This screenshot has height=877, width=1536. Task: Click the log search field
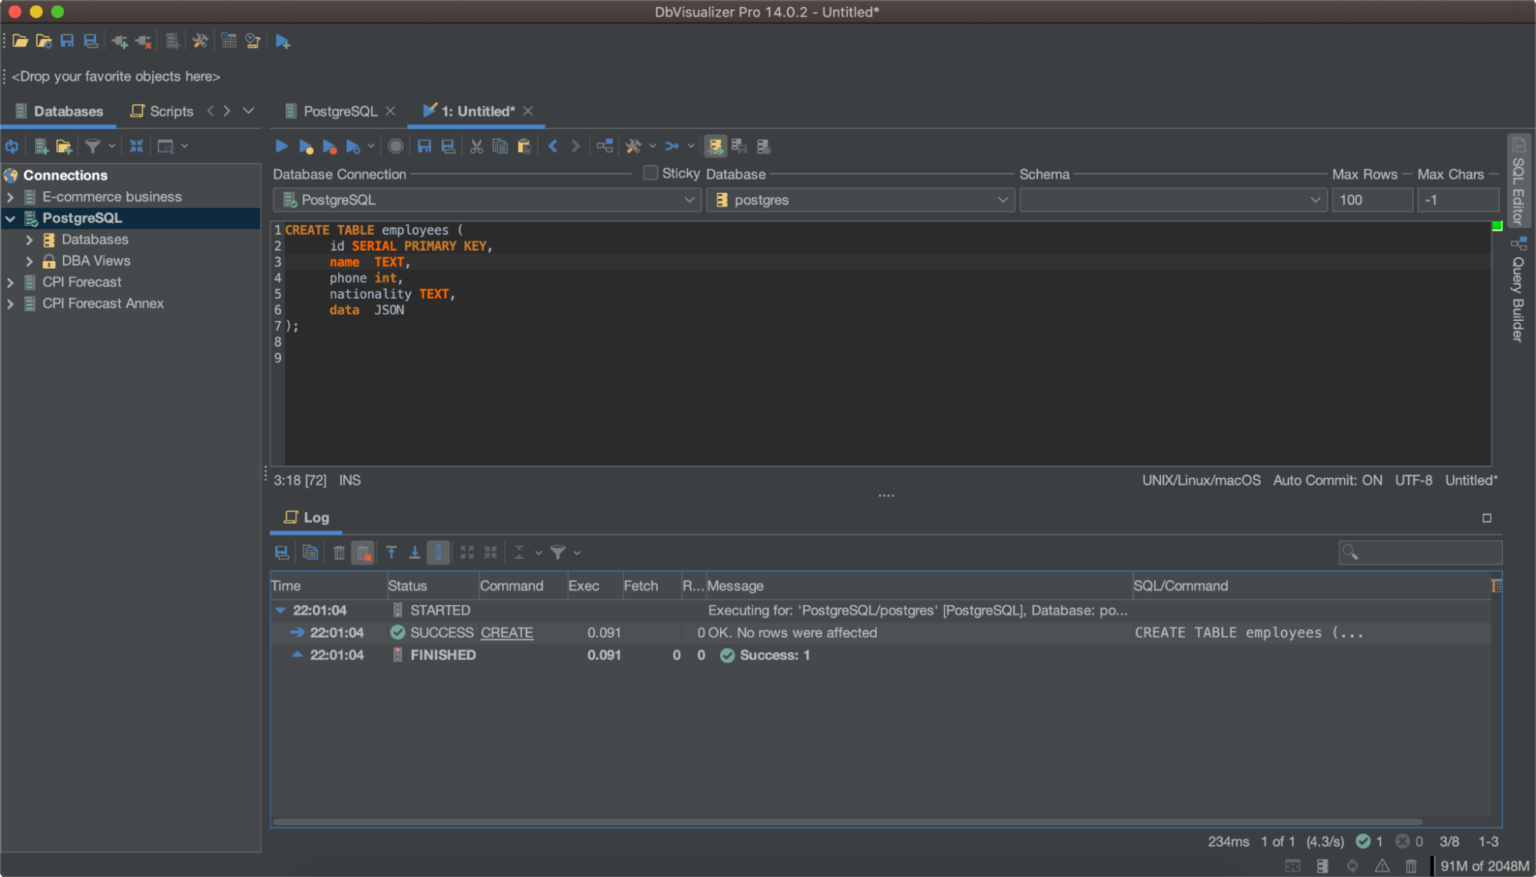[x=1420, y=552]
